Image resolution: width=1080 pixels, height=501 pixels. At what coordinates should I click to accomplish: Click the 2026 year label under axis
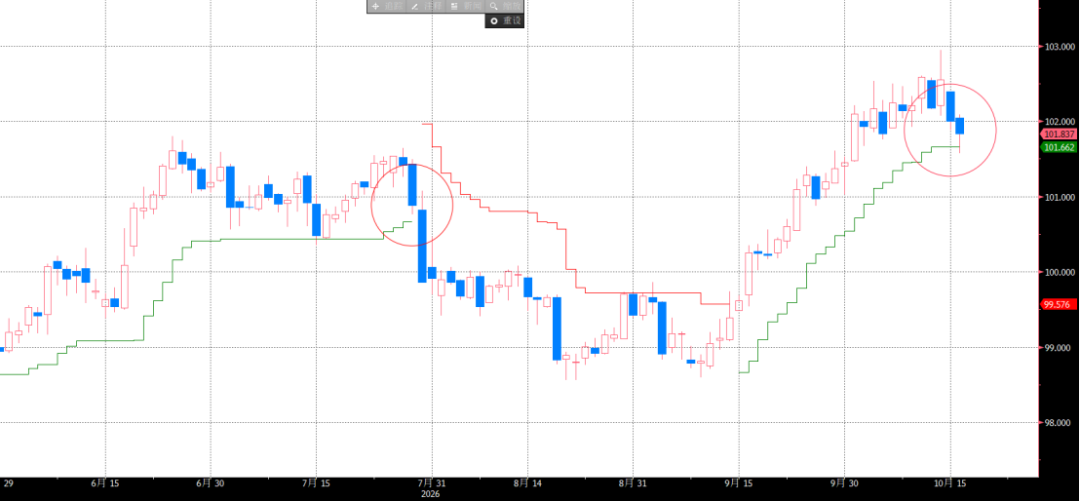pyautogui.click(x=430, y=493)
